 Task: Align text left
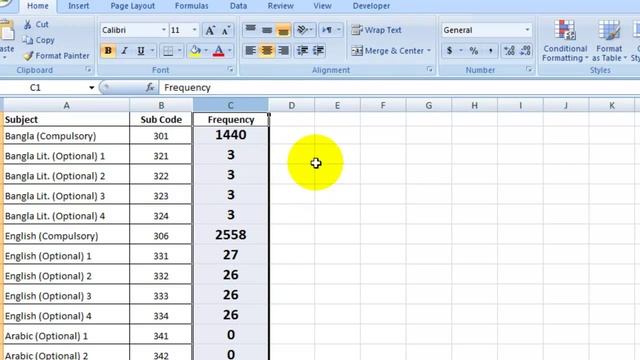[x=251, y=51]
